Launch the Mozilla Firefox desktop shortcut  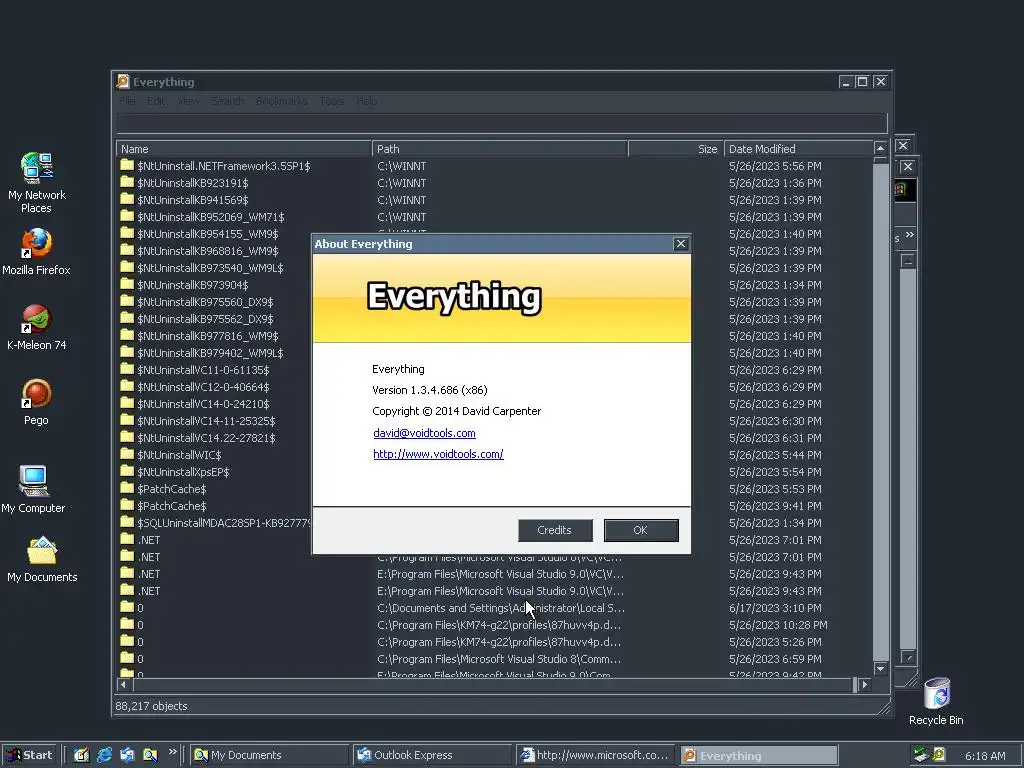37,251
